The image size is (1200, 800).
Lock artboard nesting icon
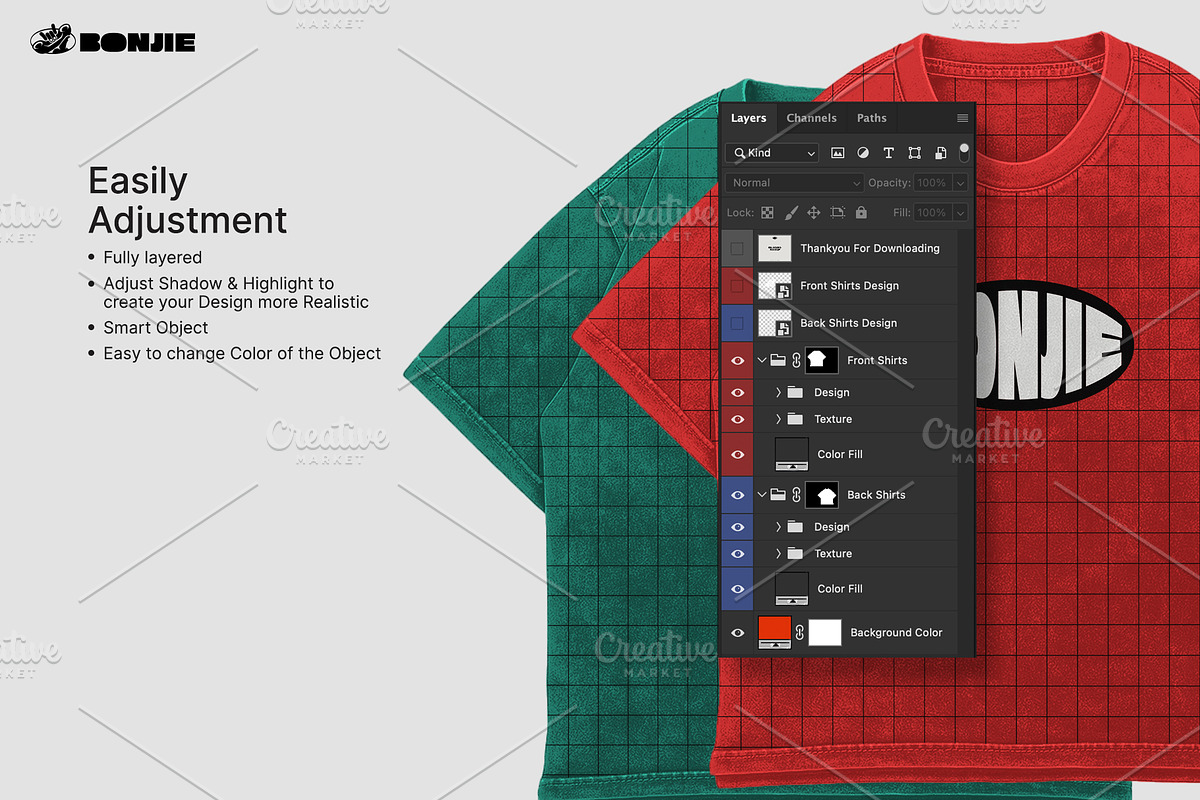tap(837, 213)
